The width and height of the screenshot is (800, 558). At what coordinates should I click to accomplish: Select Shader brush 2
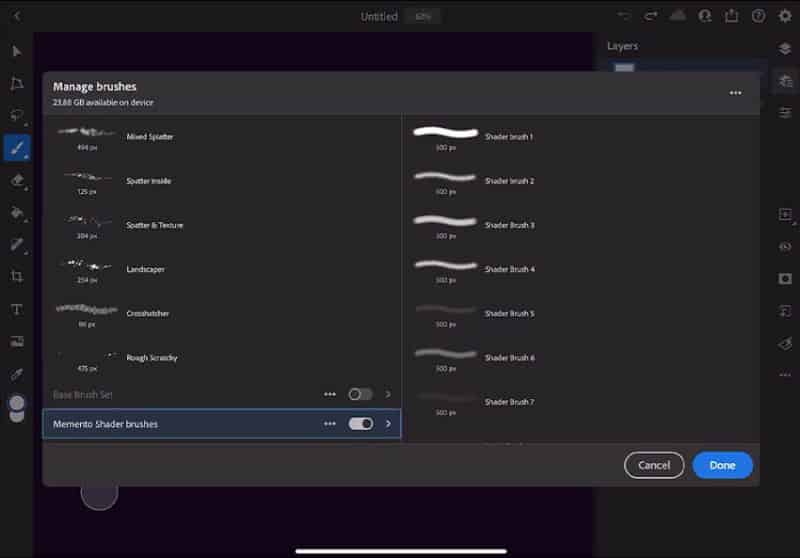click(582, 182)
